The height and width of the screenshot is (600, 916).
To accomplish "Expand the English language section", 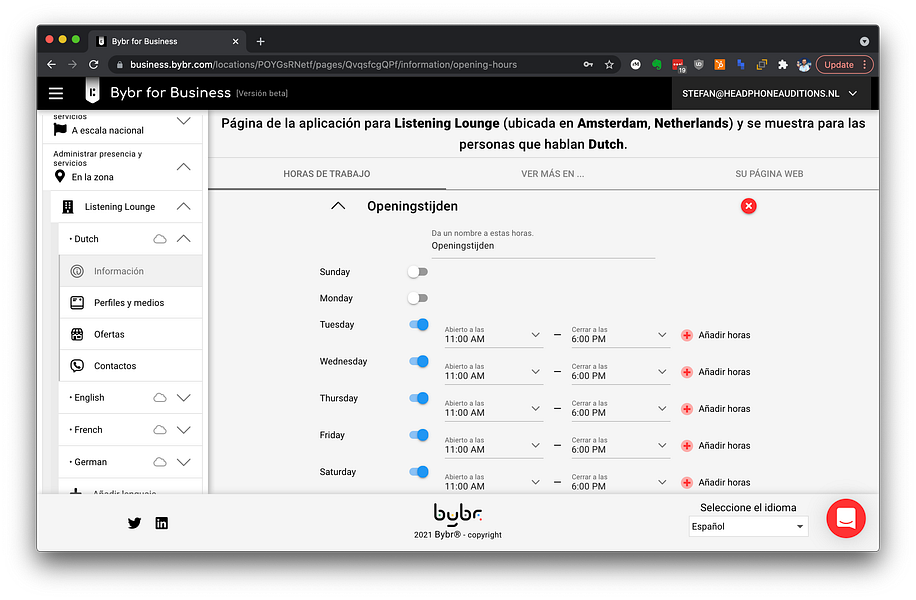I will (183, 398).
